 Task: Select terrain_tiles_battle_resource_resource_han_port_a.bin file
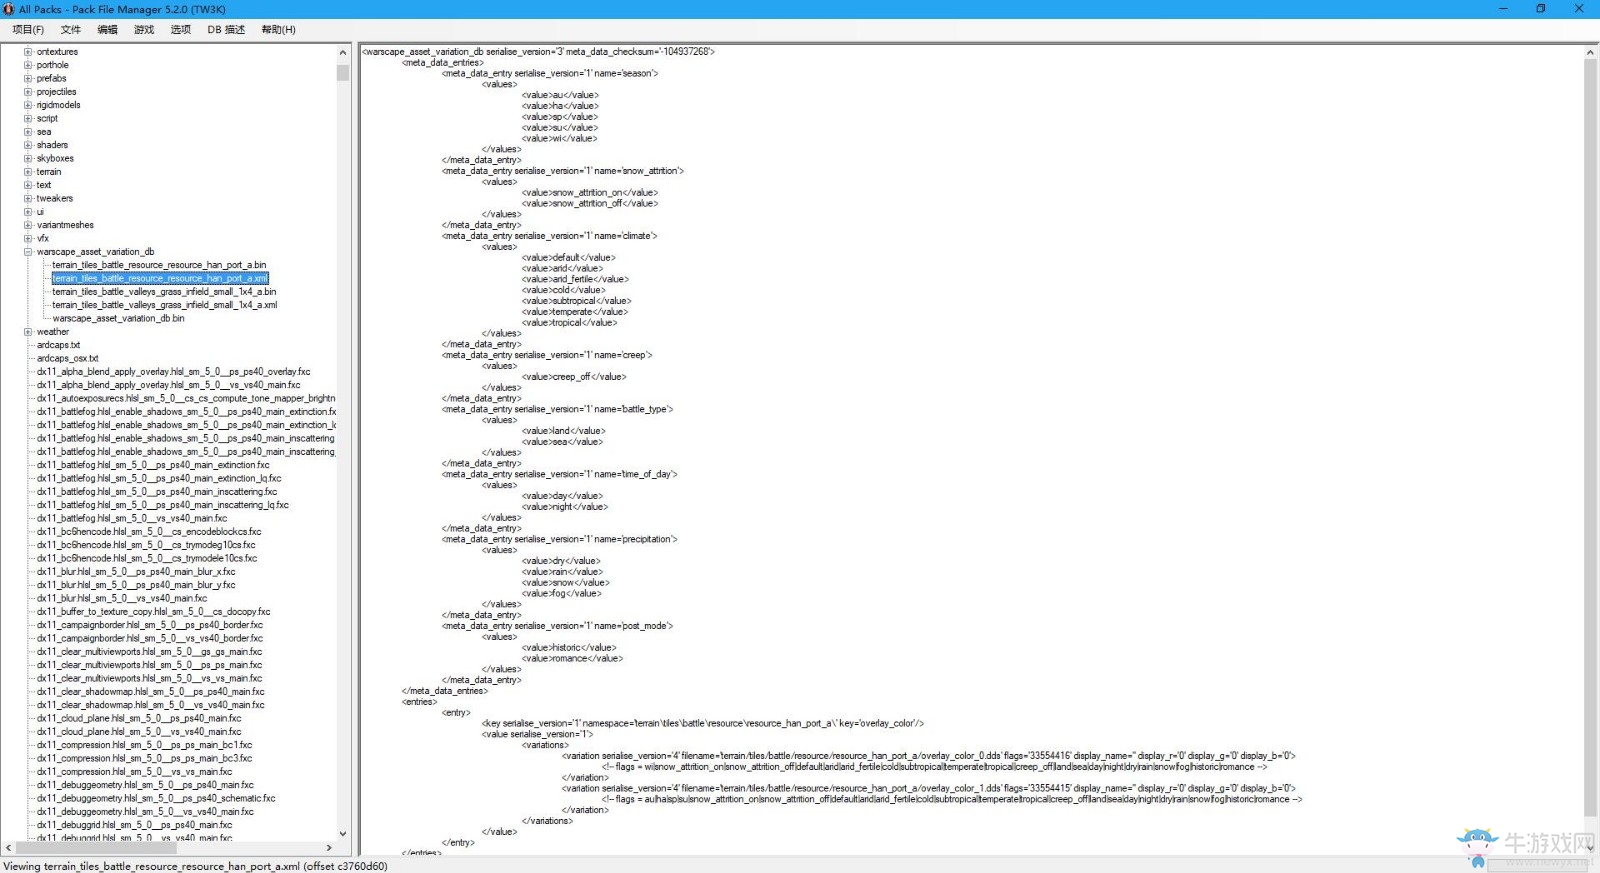tap(159, 265)
